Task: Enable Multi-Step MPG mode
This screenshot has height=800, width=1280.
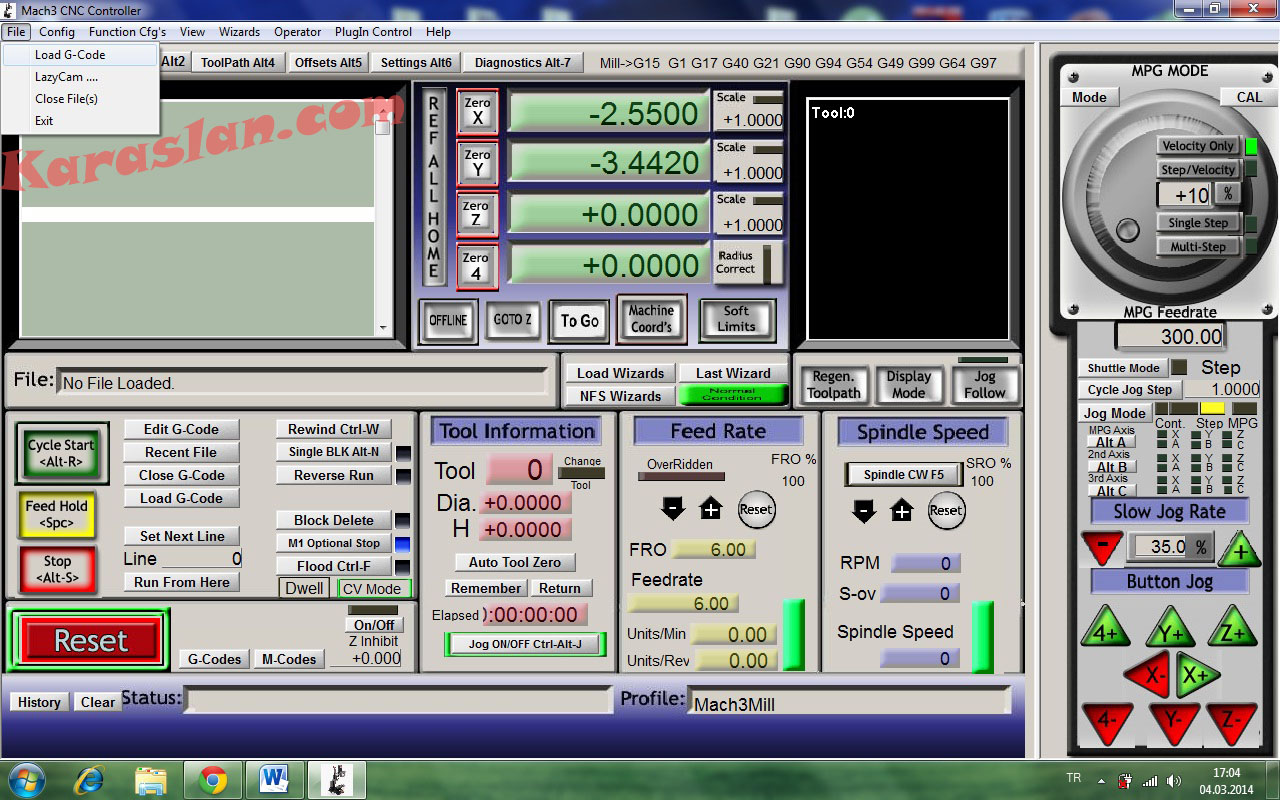Action: [x=1198, y=246]
